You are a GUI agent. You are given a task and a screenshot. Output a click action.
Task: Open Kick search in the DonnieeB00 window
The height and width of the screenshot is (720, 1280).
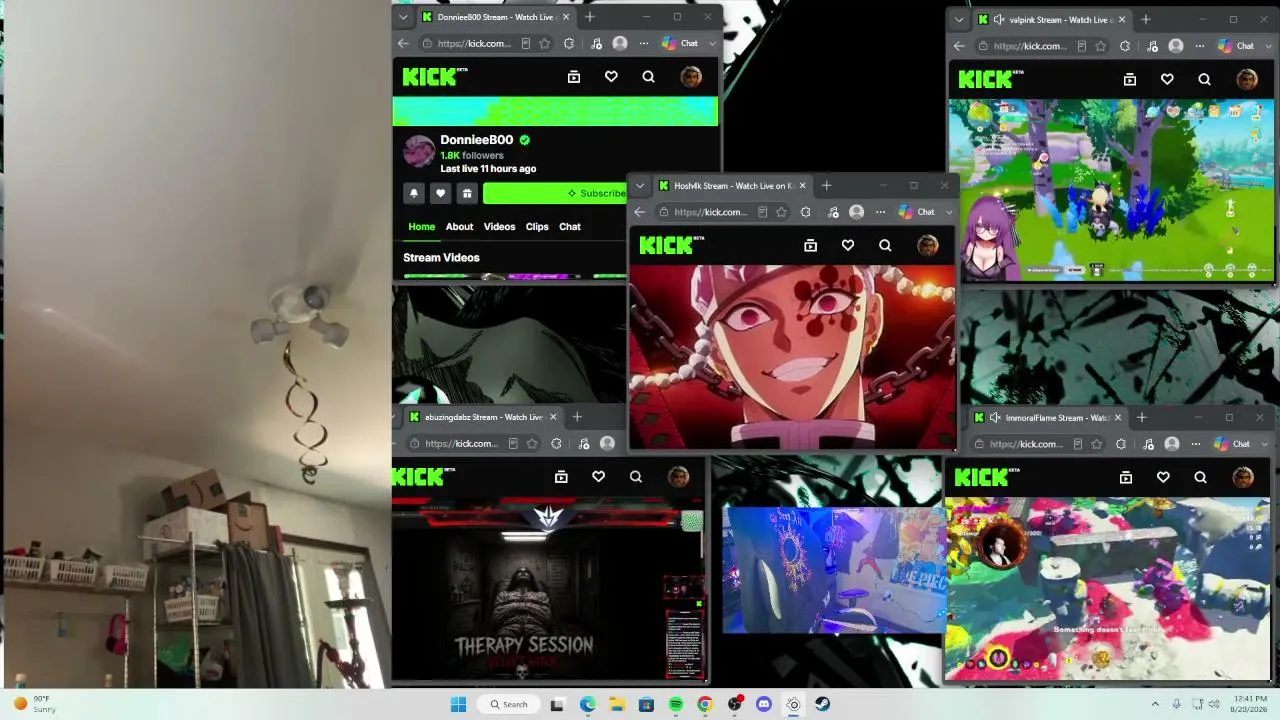pos(648,77)
